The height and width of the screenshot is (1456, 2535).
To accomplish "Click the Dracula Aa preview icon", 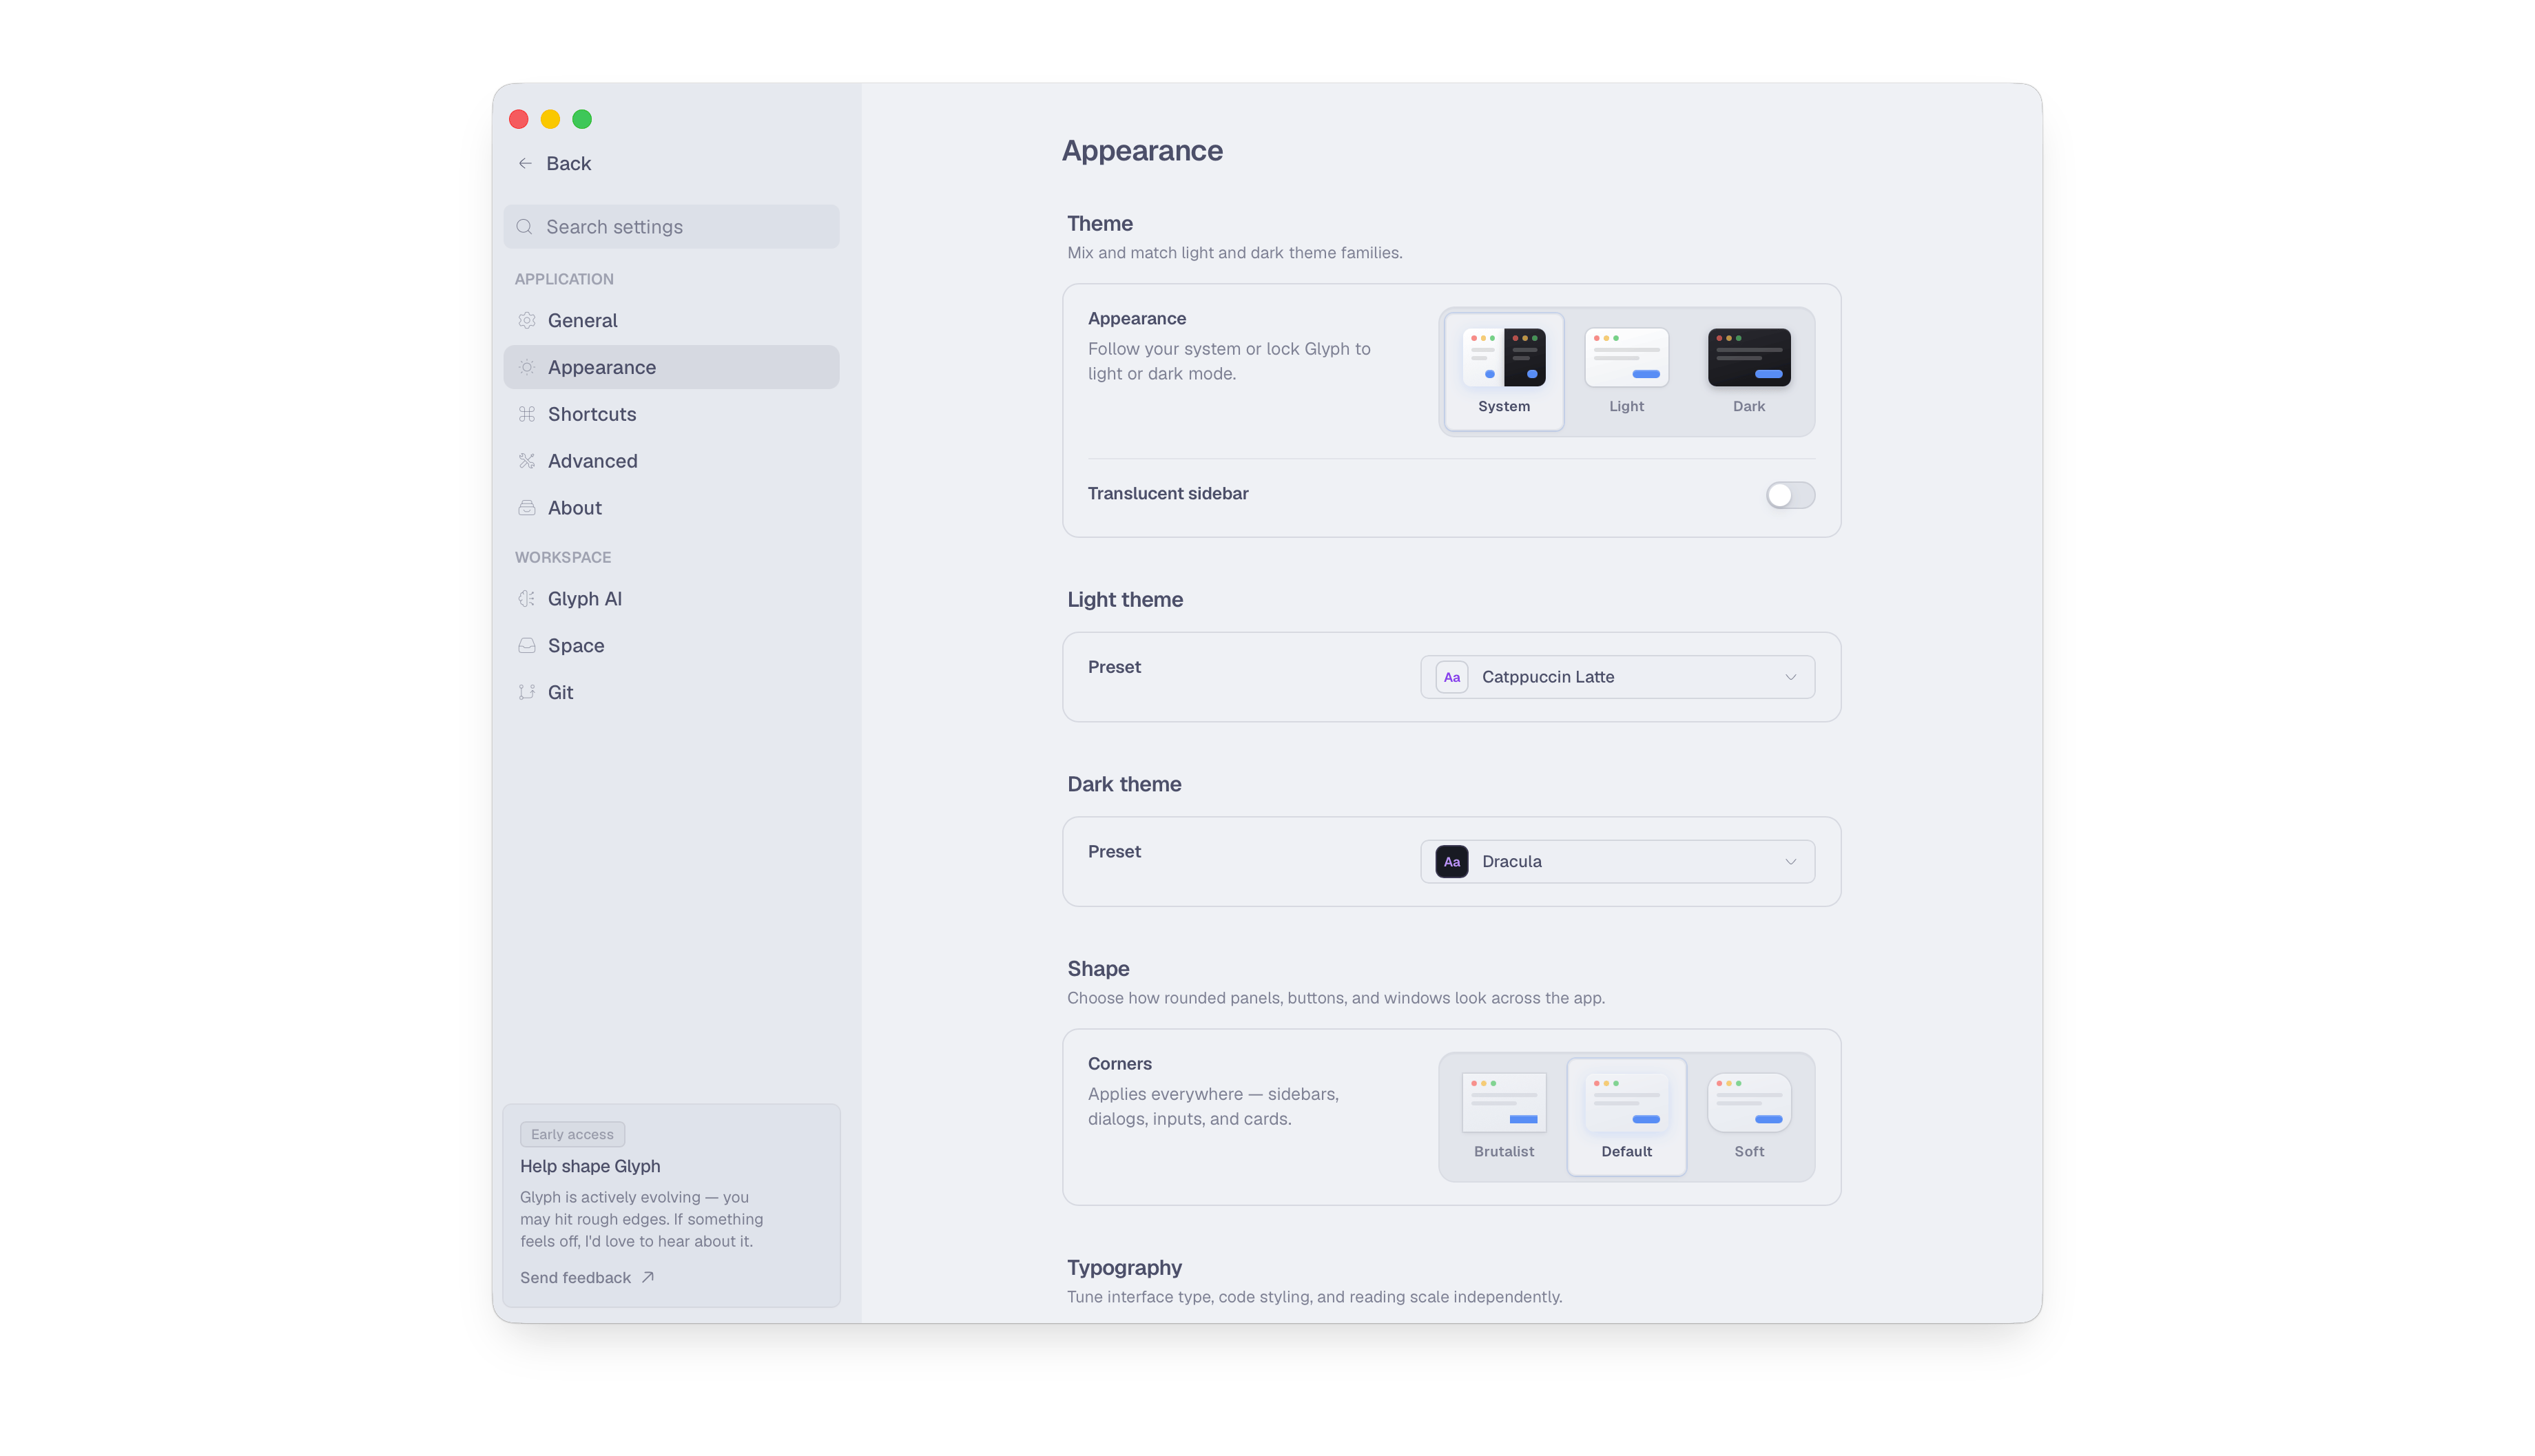I will [1452, 862].
